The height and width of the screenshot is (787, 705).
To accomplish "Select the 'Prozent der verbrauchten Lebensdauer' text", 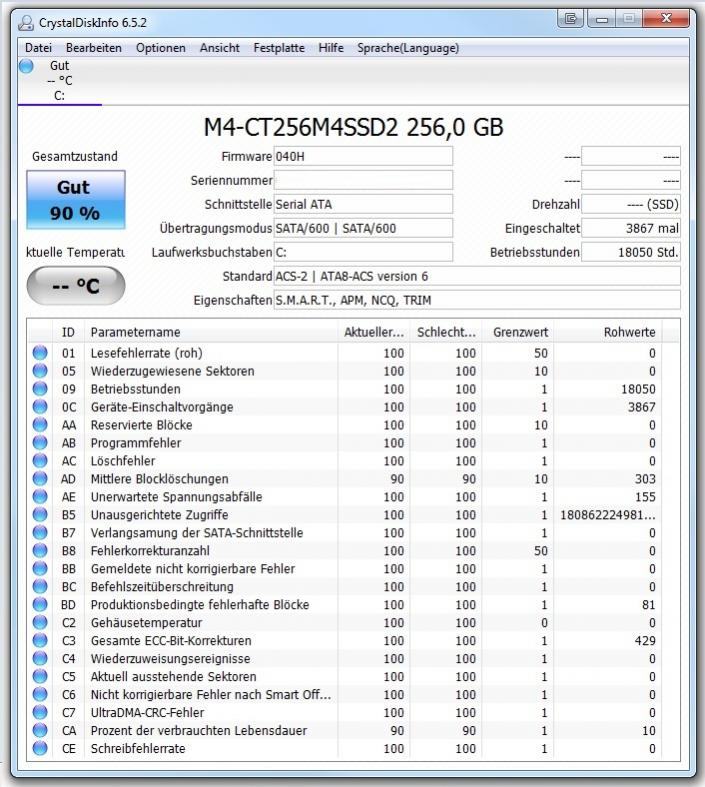I will [x=199, y=730].
